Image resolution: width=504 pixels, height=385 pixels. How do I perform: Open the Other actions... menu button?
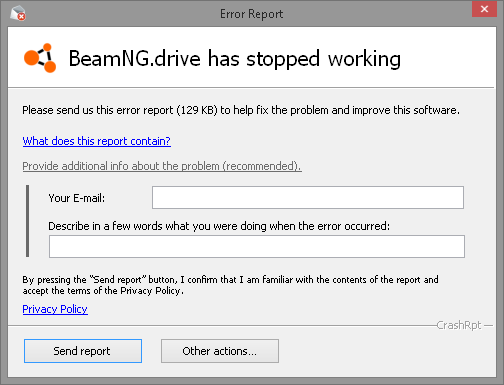(x=220, y=351)
